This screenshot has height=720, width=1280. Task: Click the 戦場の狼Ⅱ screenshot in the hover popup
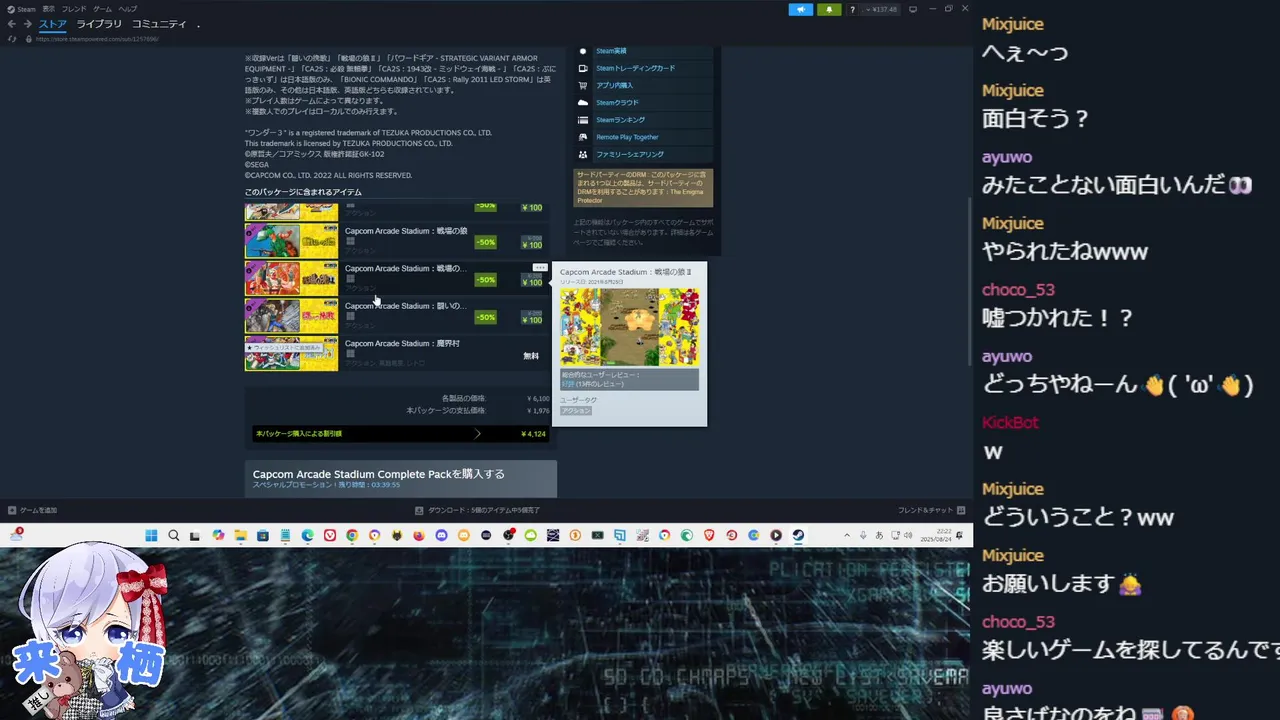tap(630, 327)
